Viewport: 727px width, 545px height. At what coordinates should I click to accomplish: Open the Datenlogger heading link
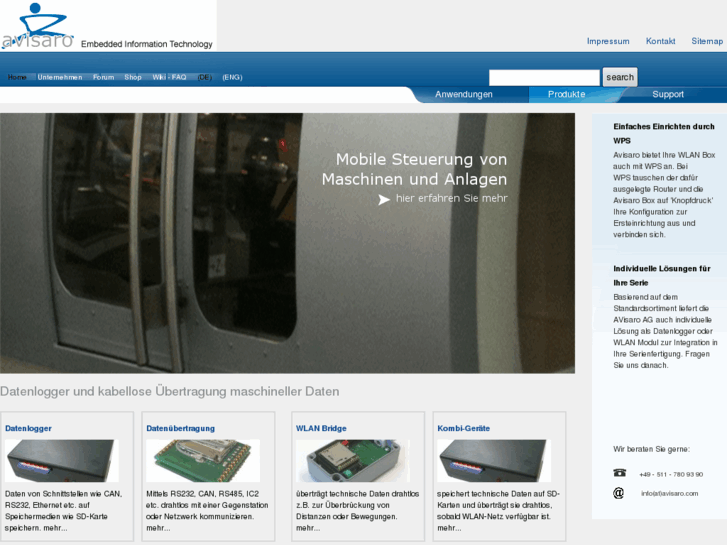click(28, 428)
